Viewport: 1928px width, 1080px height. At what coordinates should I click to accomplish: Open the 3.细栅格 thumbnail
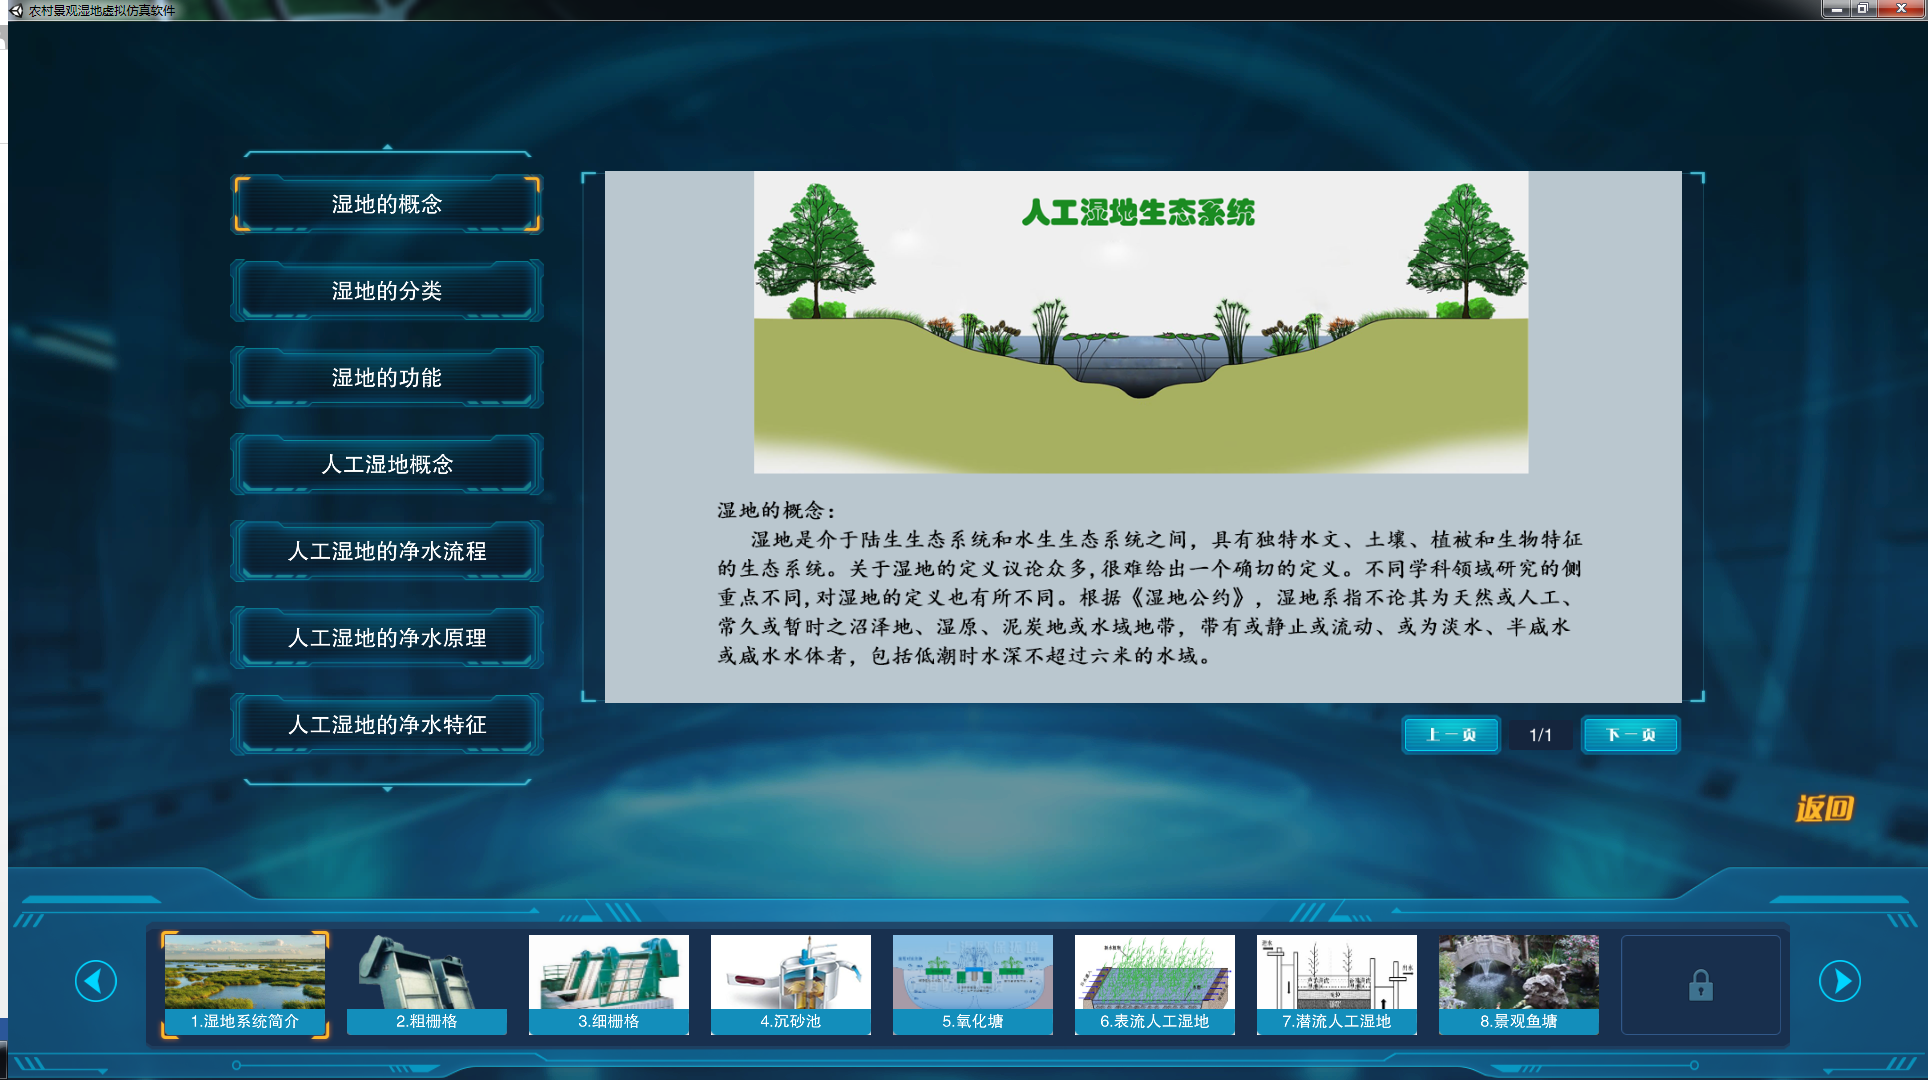609,983
